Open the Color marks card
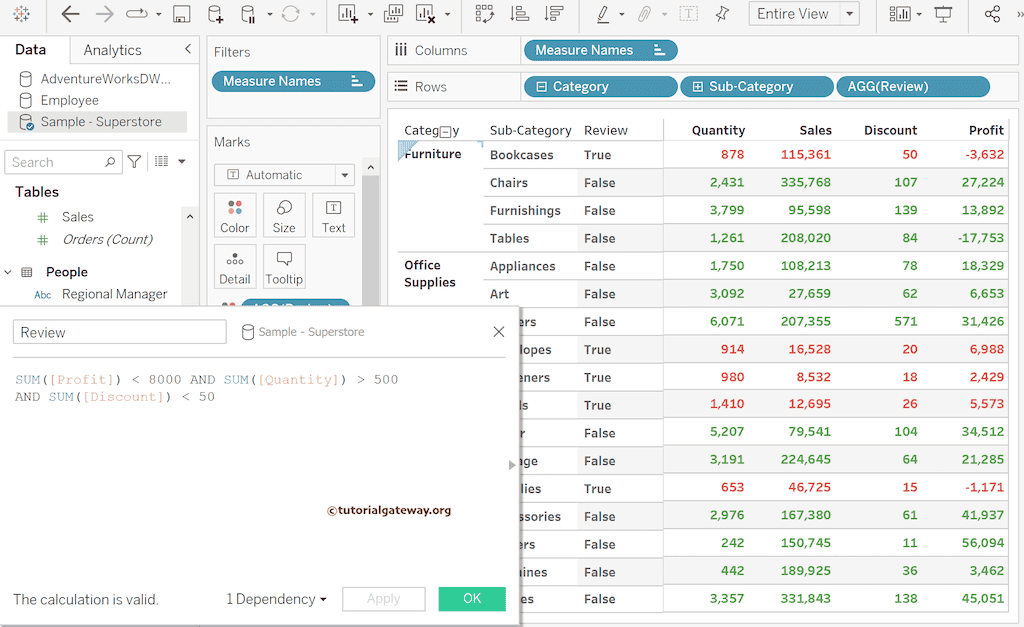Screen dimensions: 1024x627 [x=235, y=215]
